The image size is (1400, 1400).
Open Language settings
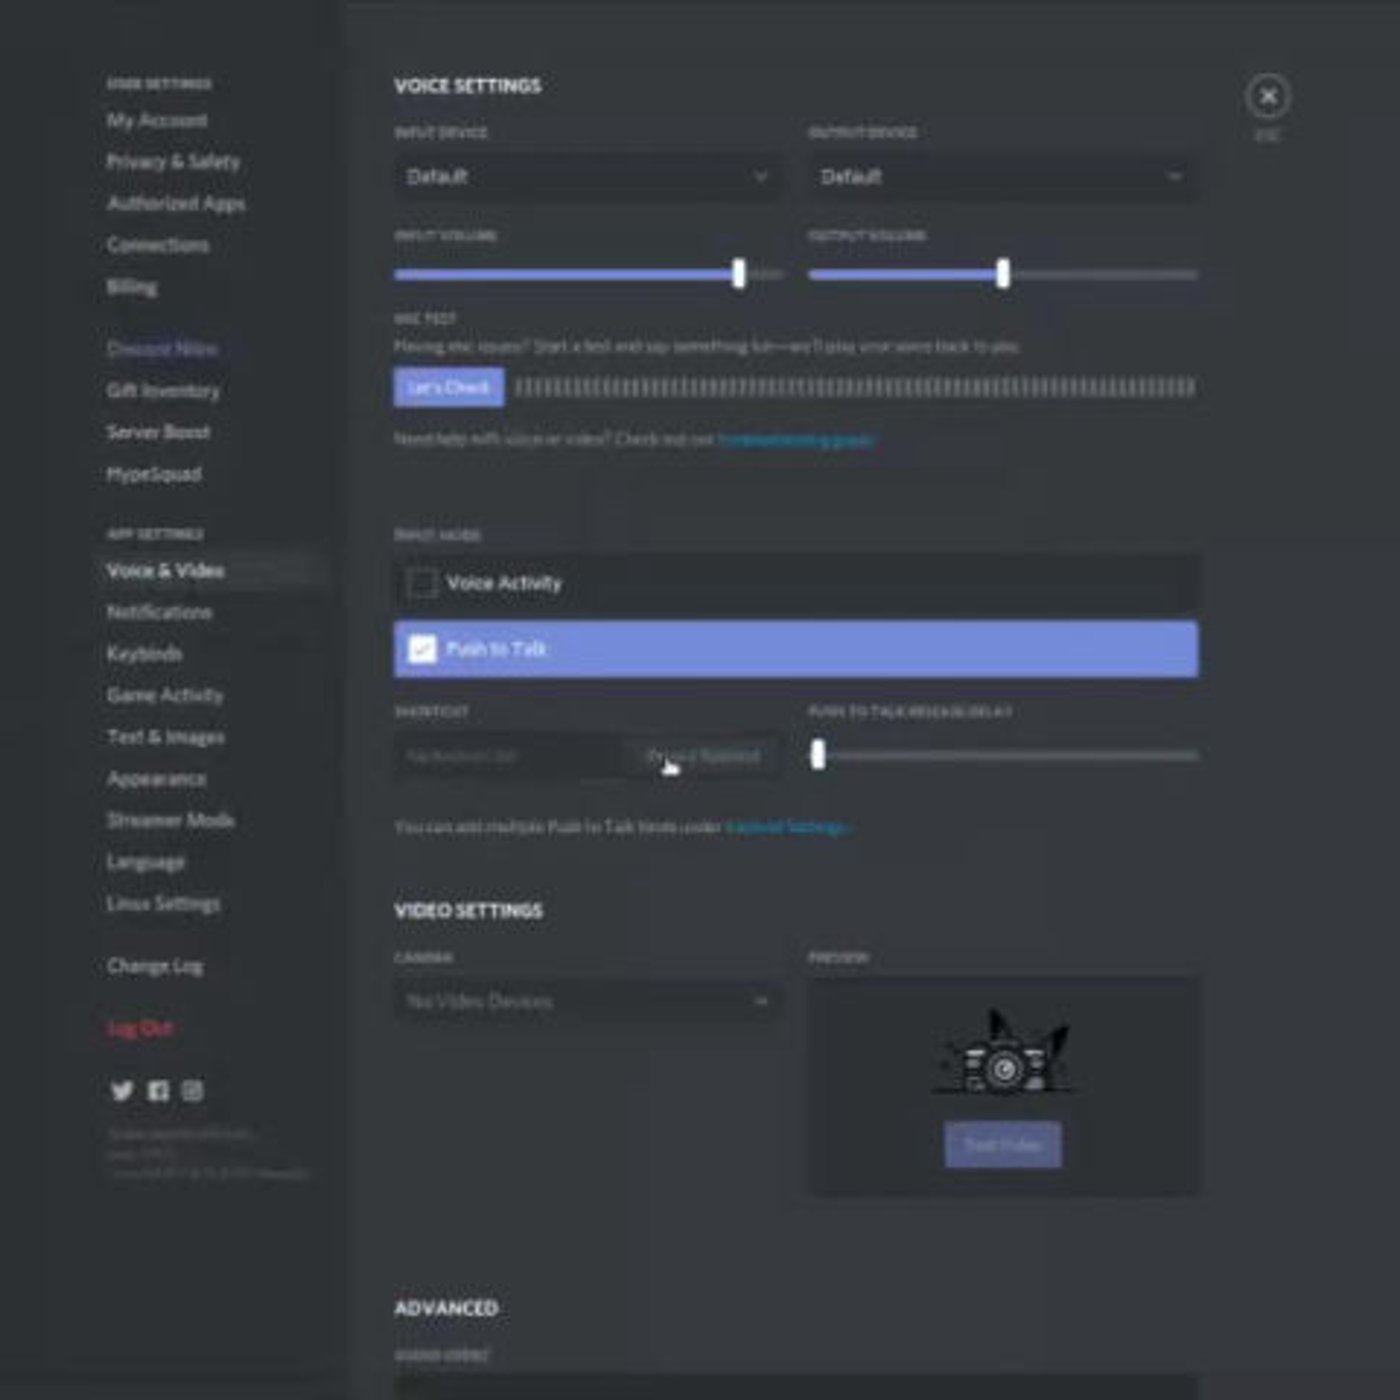pos(146,862)
